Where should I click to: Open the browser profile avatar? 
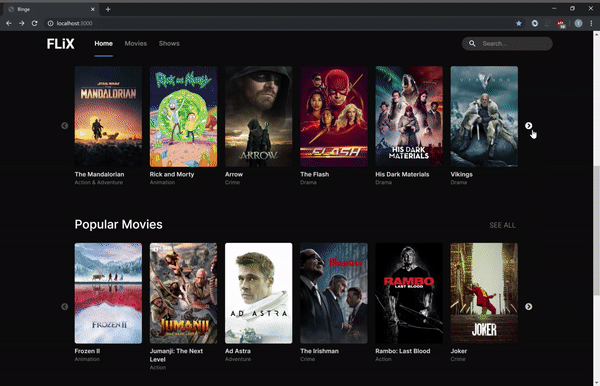[578, 23]
